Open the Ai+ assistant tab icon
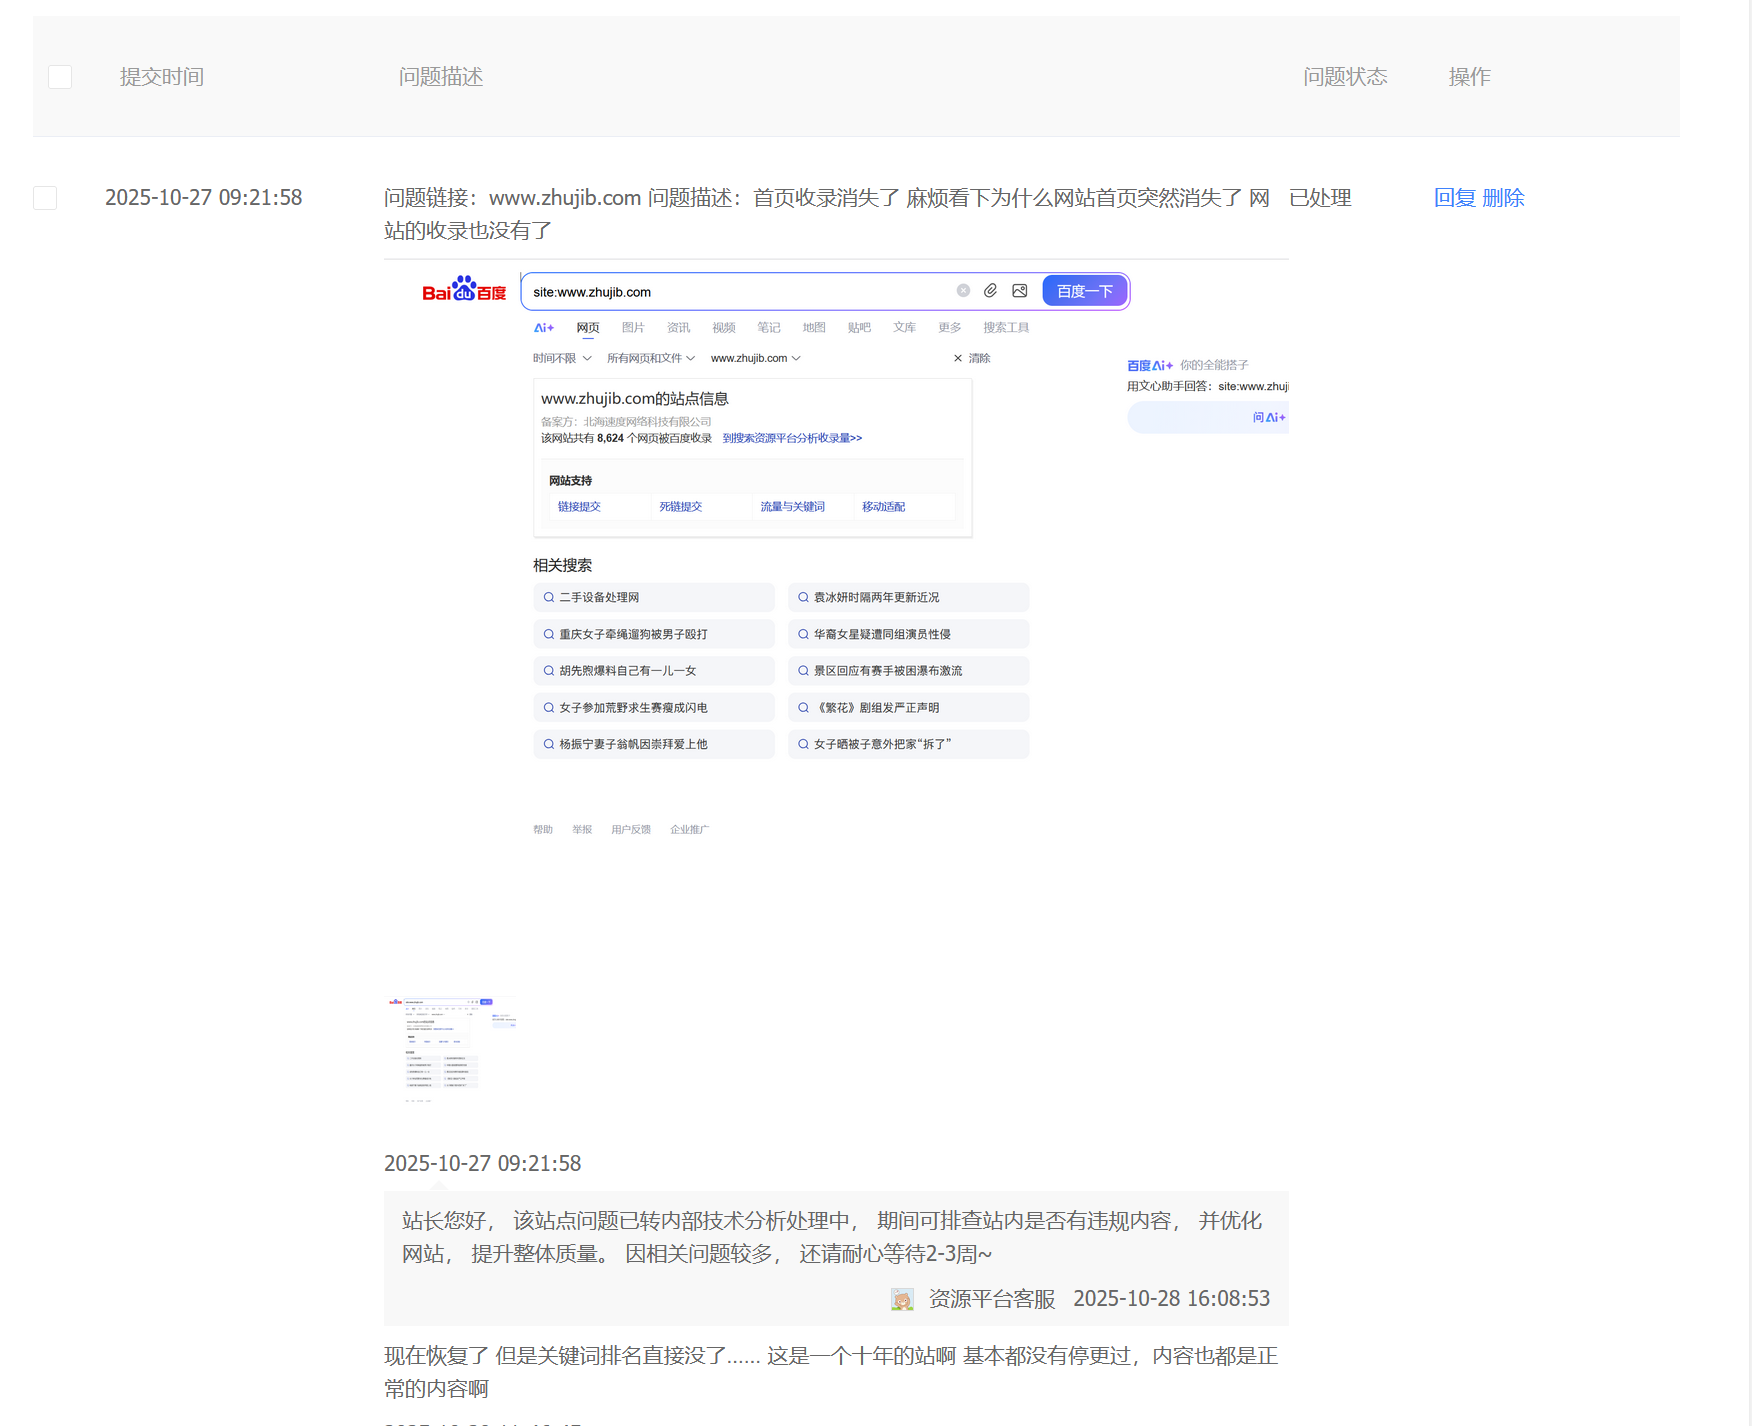 tap(543, 327)
